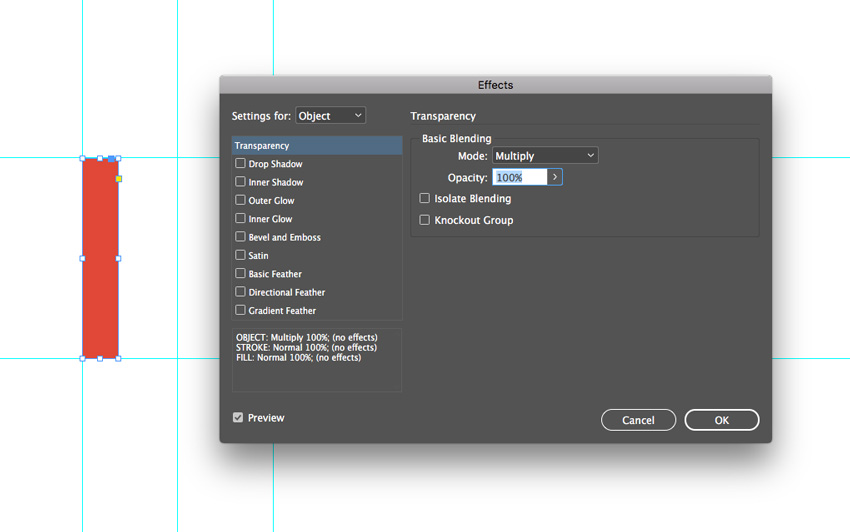Screen dimensions: 850x532
Task: Check the Bevel and Emboss box
Action: [x=240, y=237]
